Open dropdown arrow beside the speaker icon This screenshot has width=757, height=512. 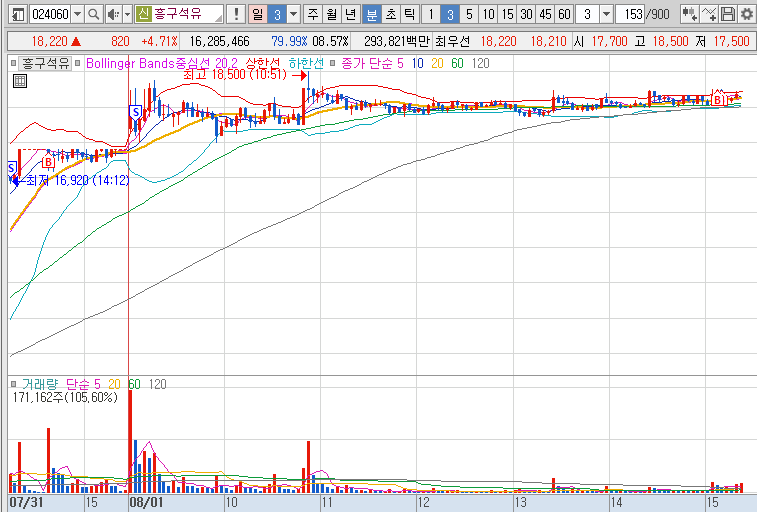tap(127, 14)
